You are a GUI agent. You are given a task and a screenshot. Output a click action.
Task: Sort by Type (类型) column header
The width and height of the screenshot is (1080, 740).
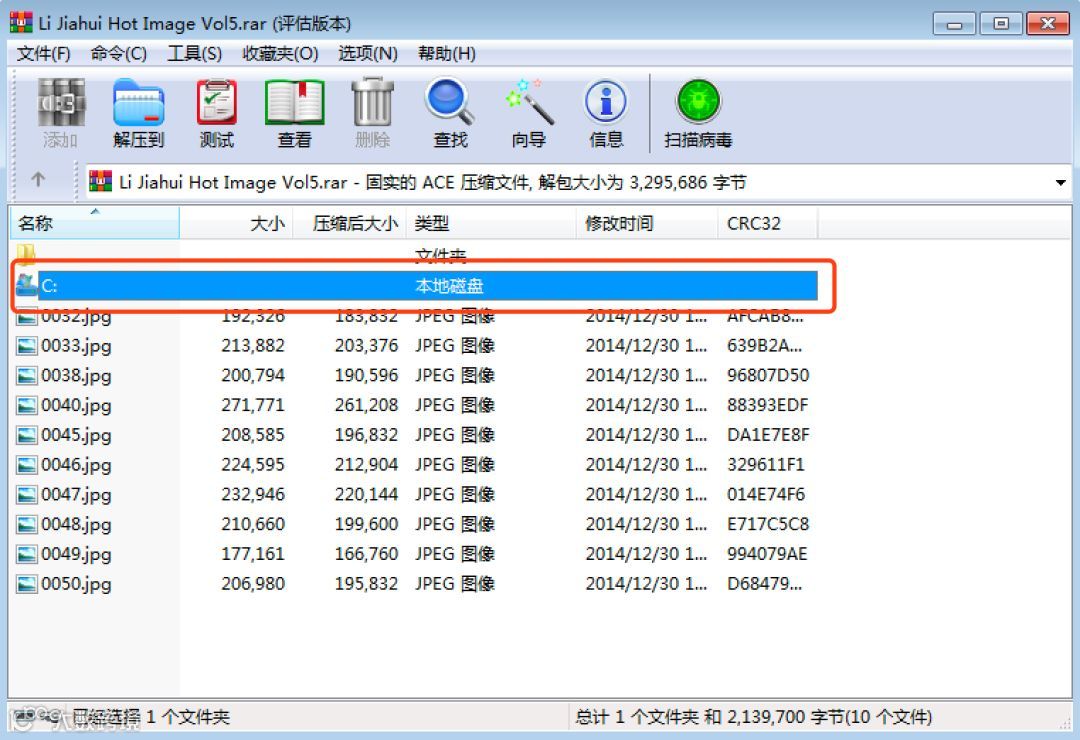point(491,223)
